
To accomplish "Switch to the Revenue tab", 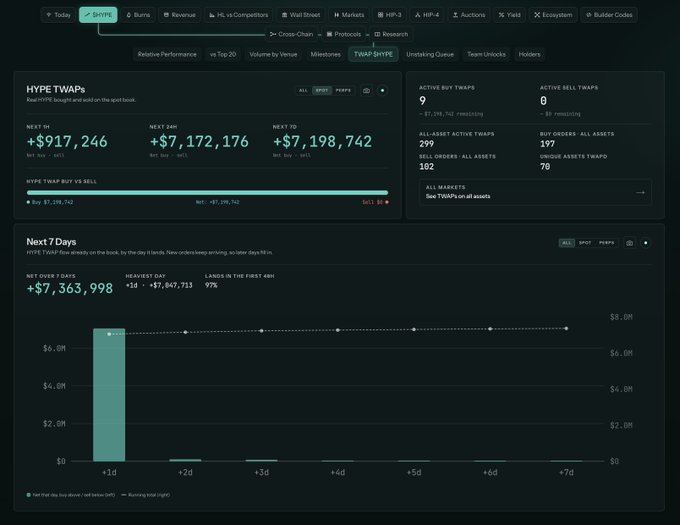I will tap(180, 15).
